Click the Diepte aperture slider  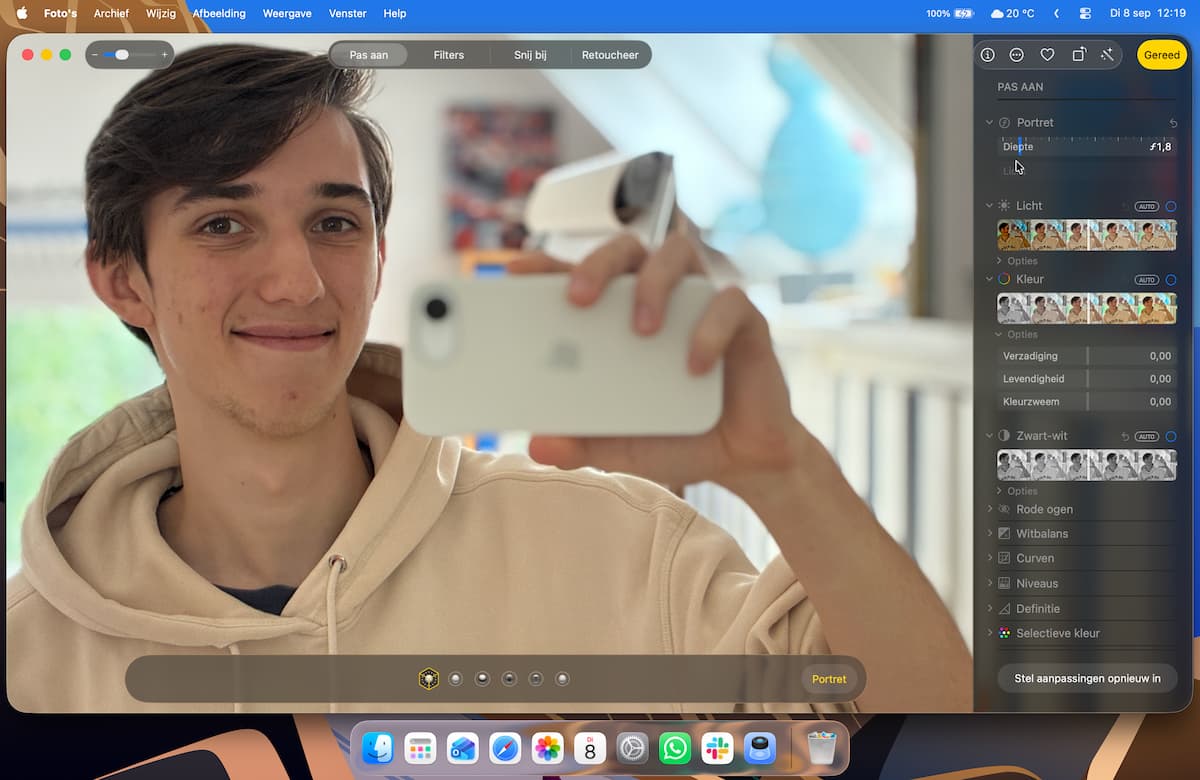click(x=1087, y=146)
